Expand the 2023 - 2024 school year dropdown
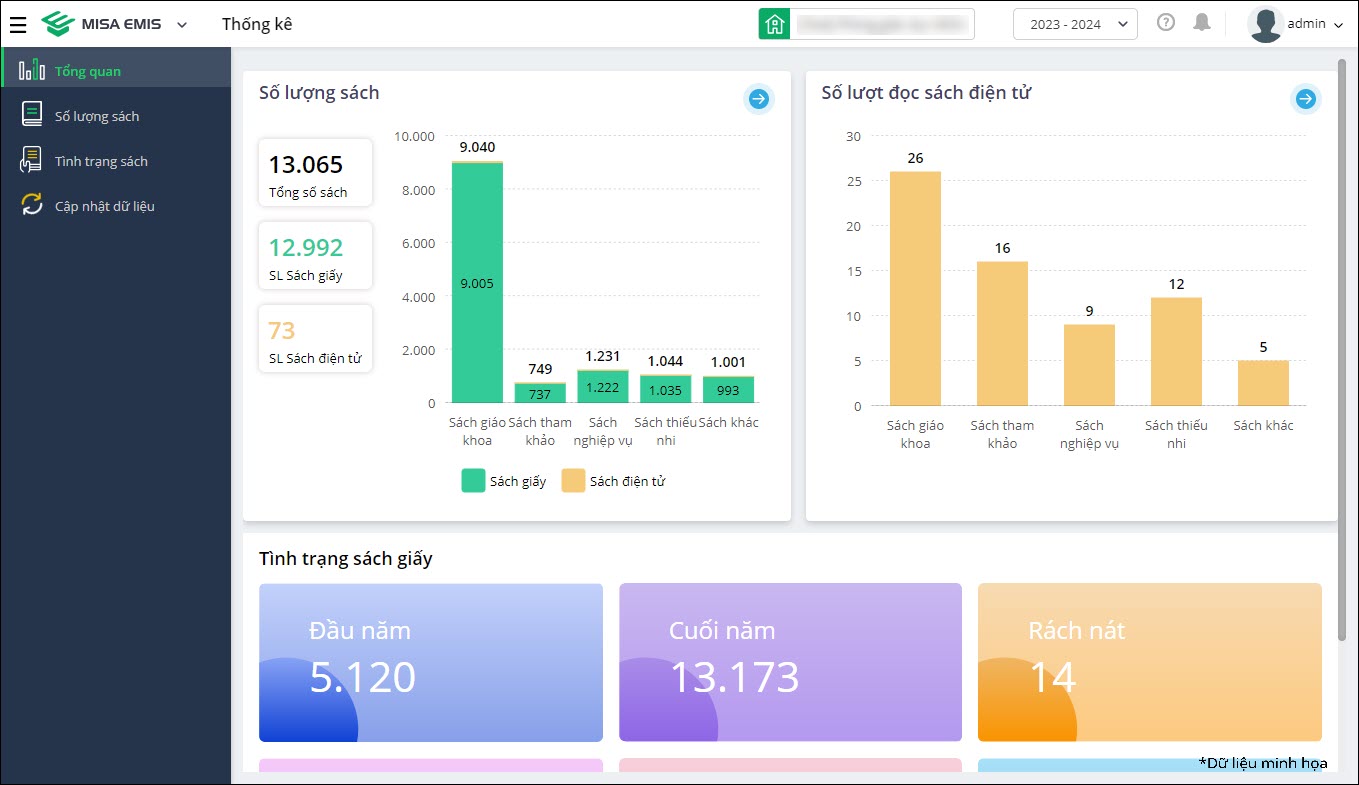1359x785 pixels. [x=1074, y=24]
